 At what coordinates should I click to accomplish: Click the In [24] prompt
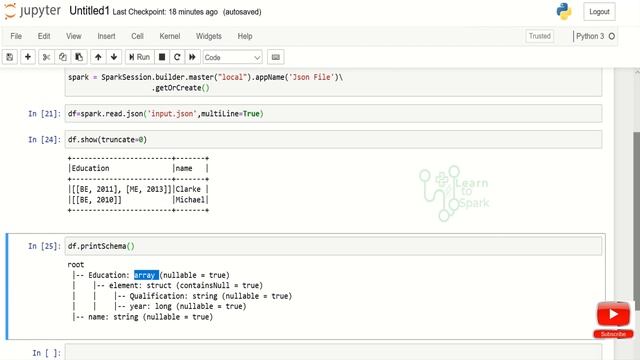44,140
